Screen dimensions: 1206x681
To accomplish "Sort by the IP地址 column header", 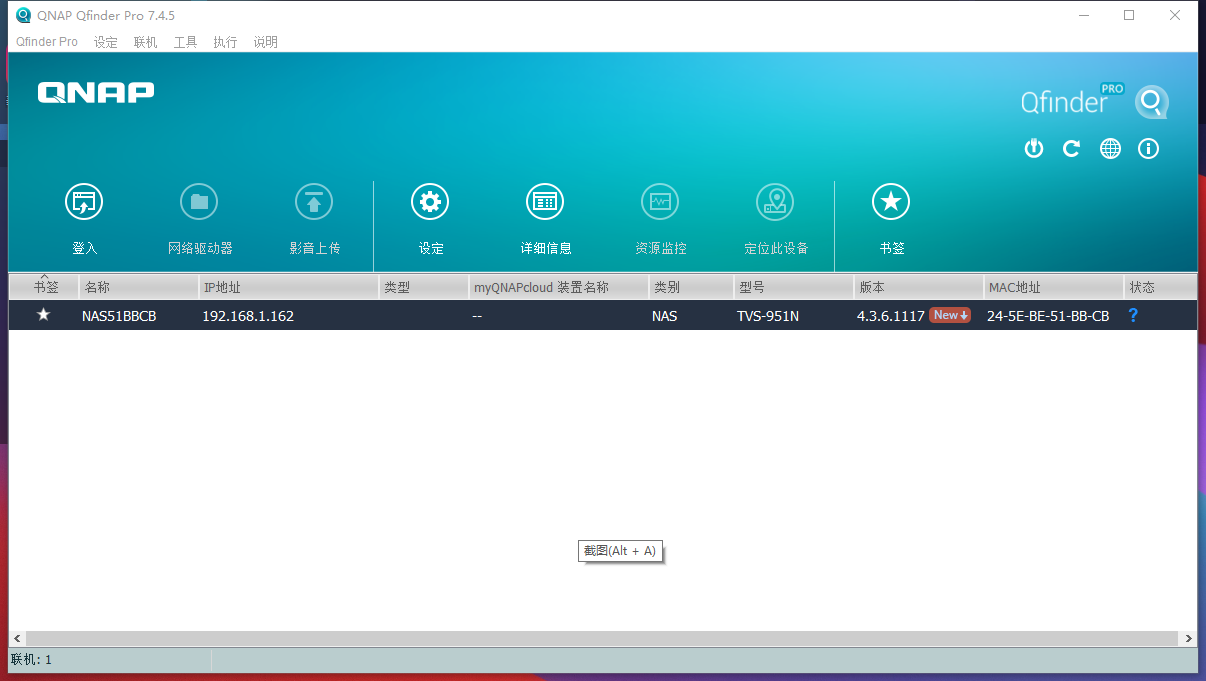I will point(289,287).
